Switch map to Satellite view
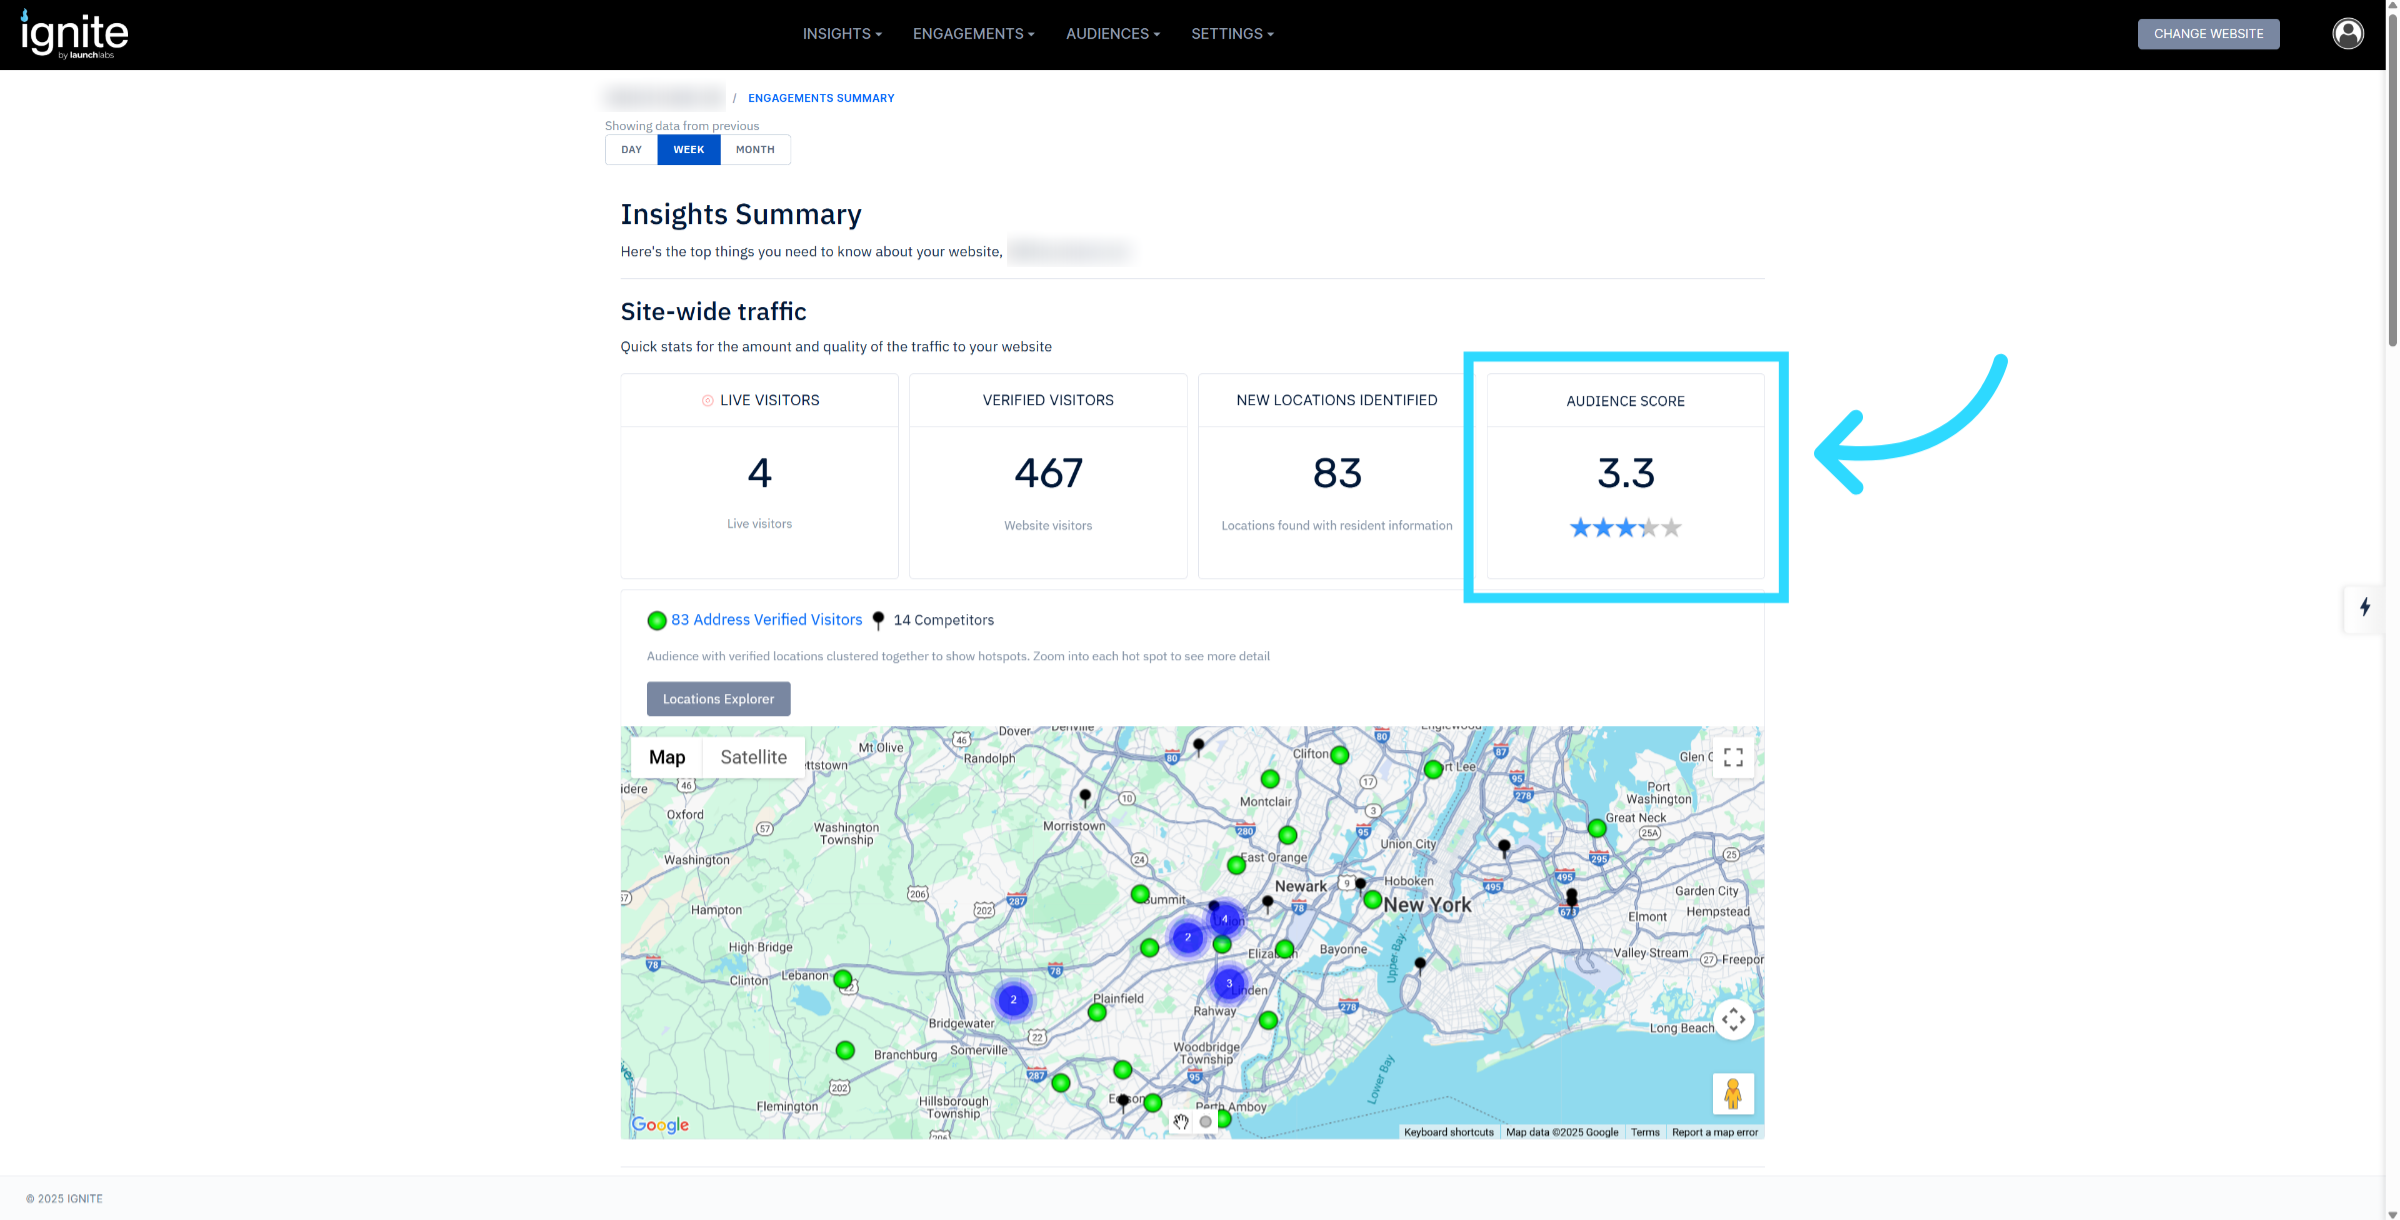 (753, 757)
